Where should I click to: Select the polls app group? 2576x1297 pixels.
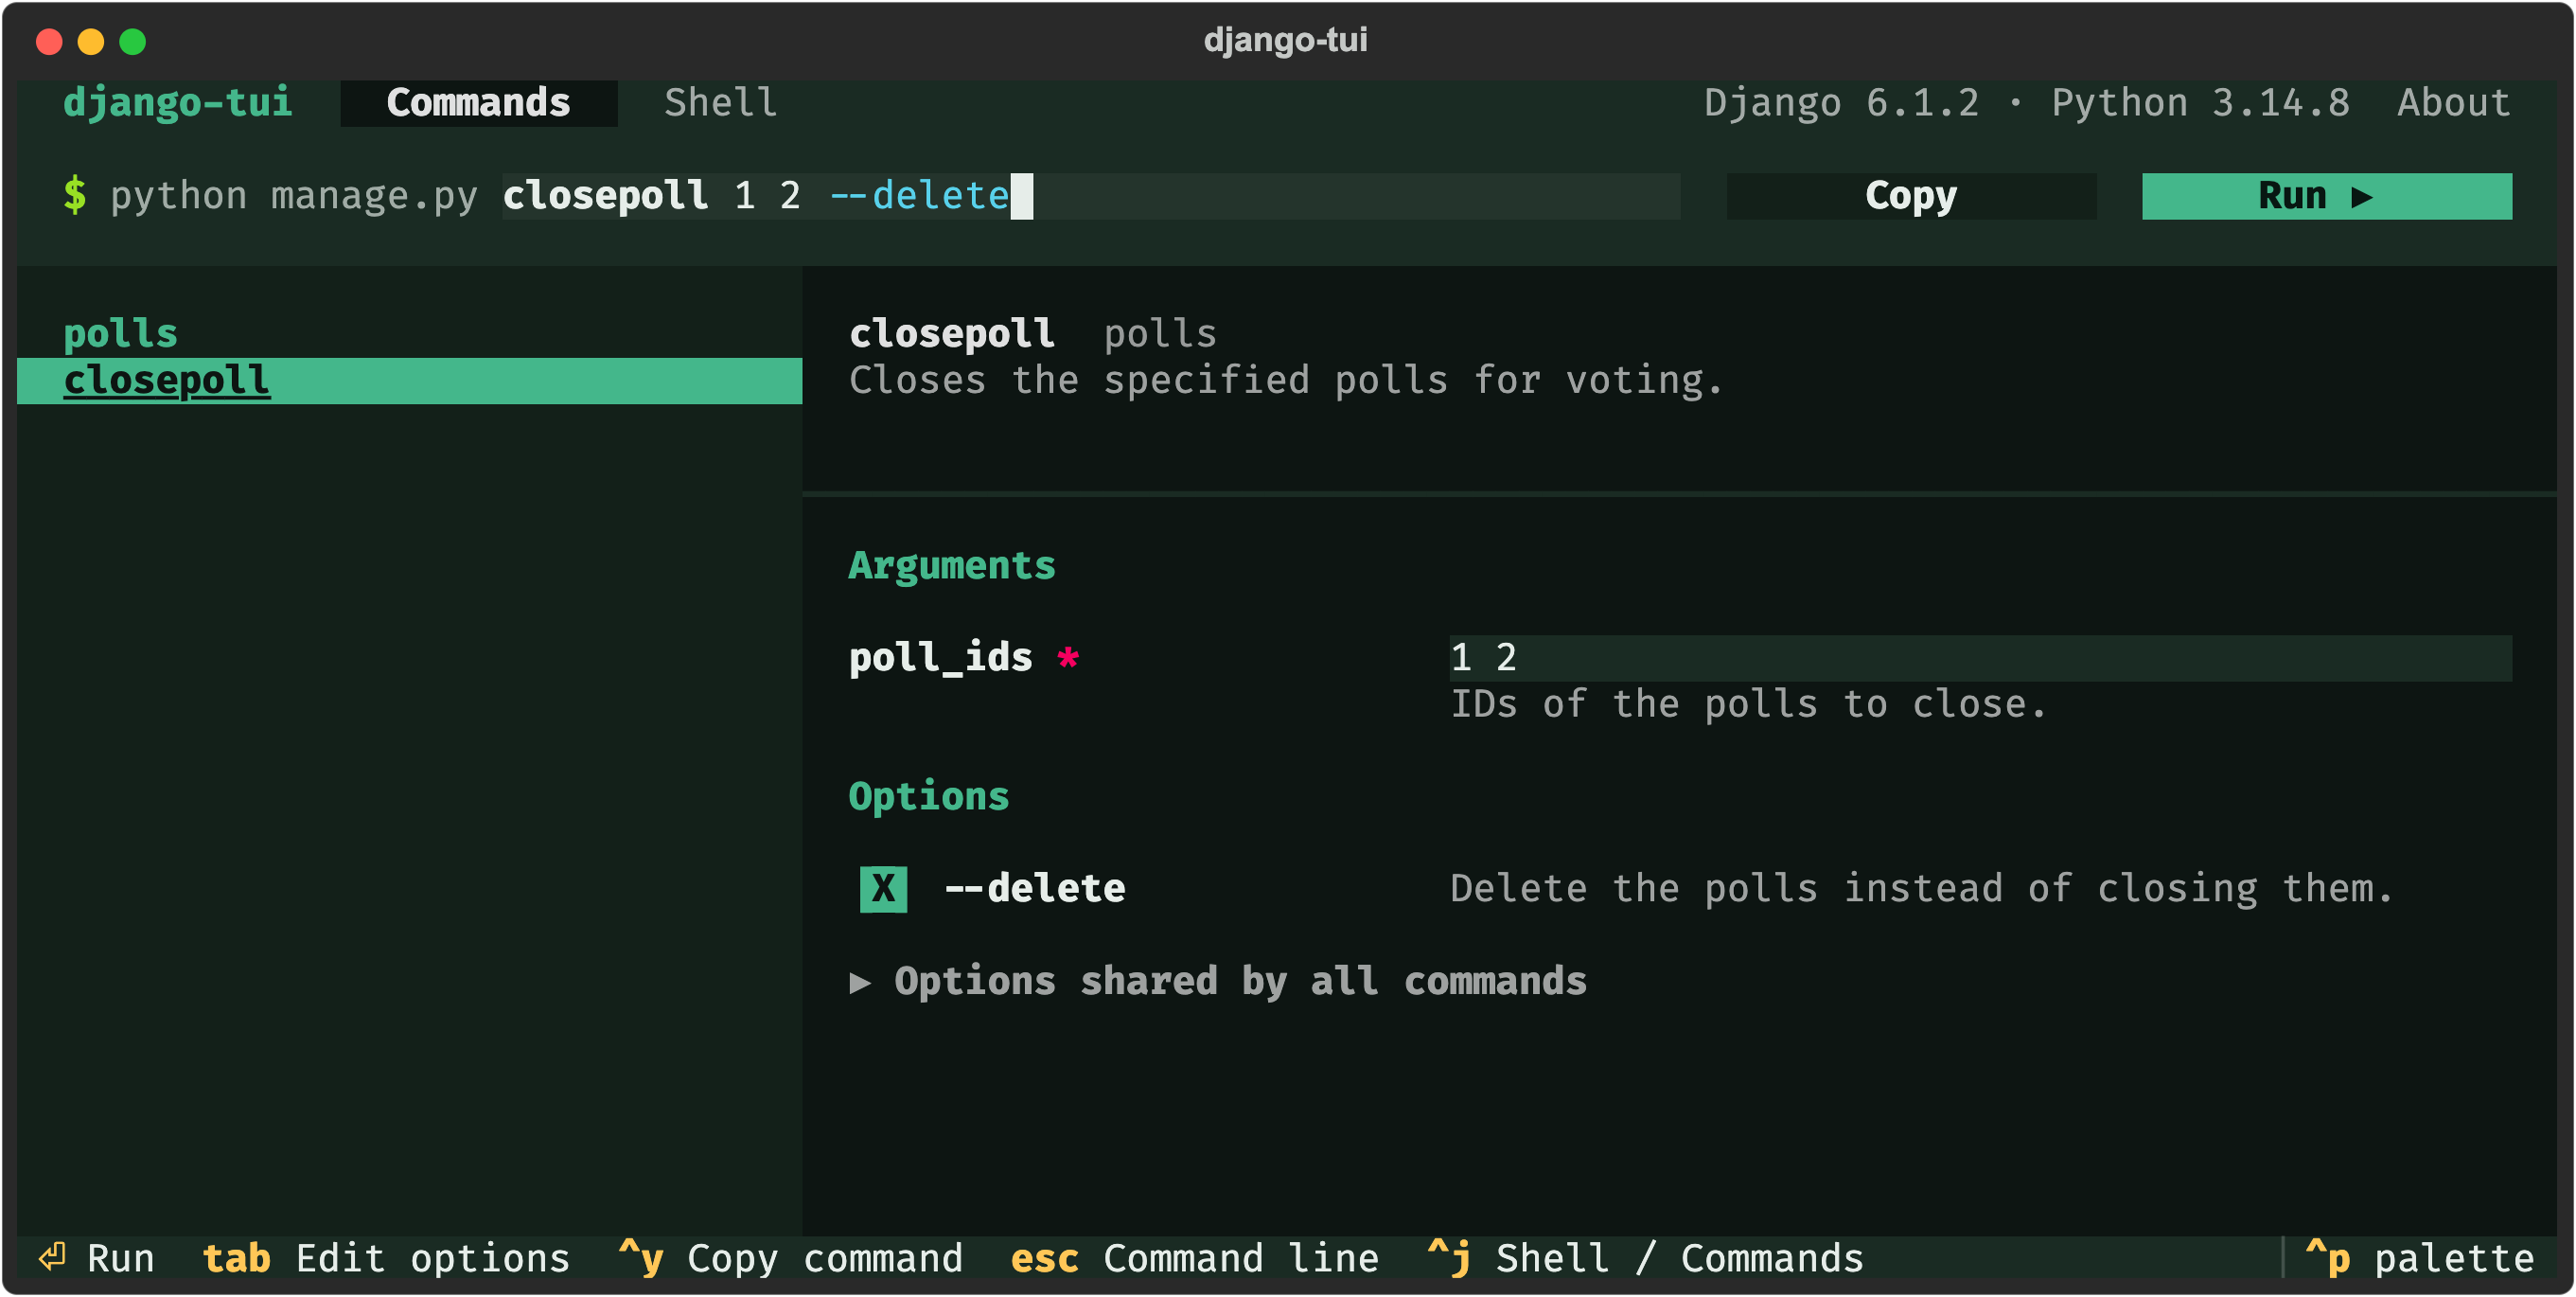pos(121,334)
